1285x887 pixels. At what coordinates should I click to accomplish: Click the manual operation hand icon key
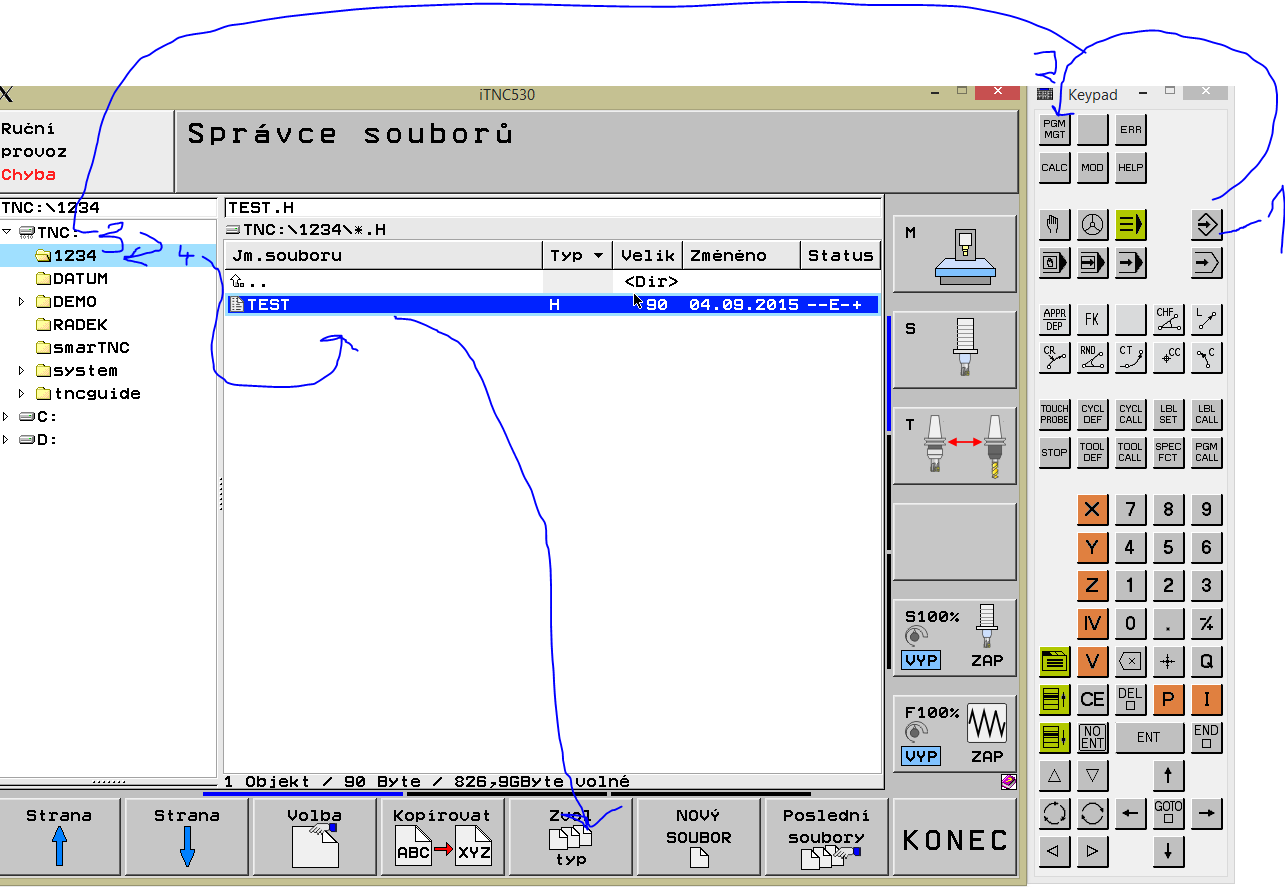pos(1054,225)
